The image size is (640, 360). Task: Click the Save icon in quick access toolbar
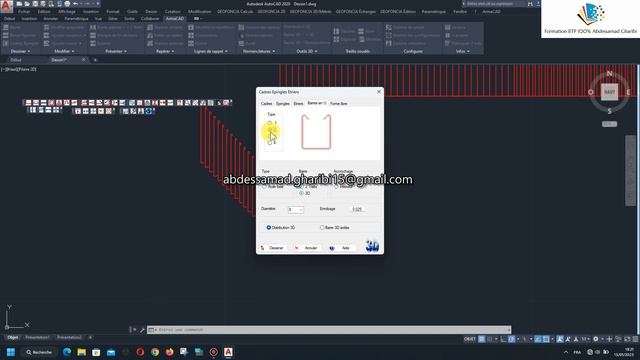[x=35, y=4]
